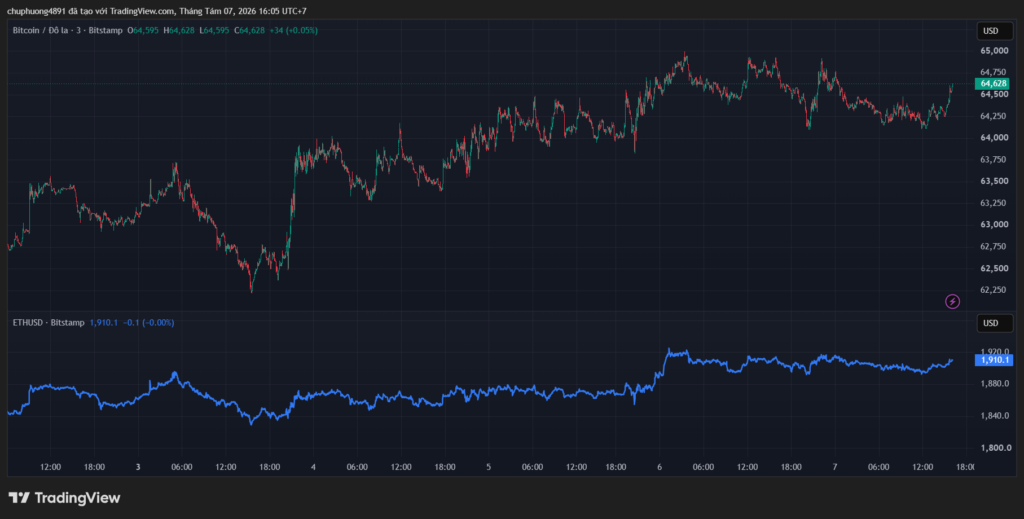Click the chart creation header text
This screenshot has height=519, width=1024.
point(157,11)
